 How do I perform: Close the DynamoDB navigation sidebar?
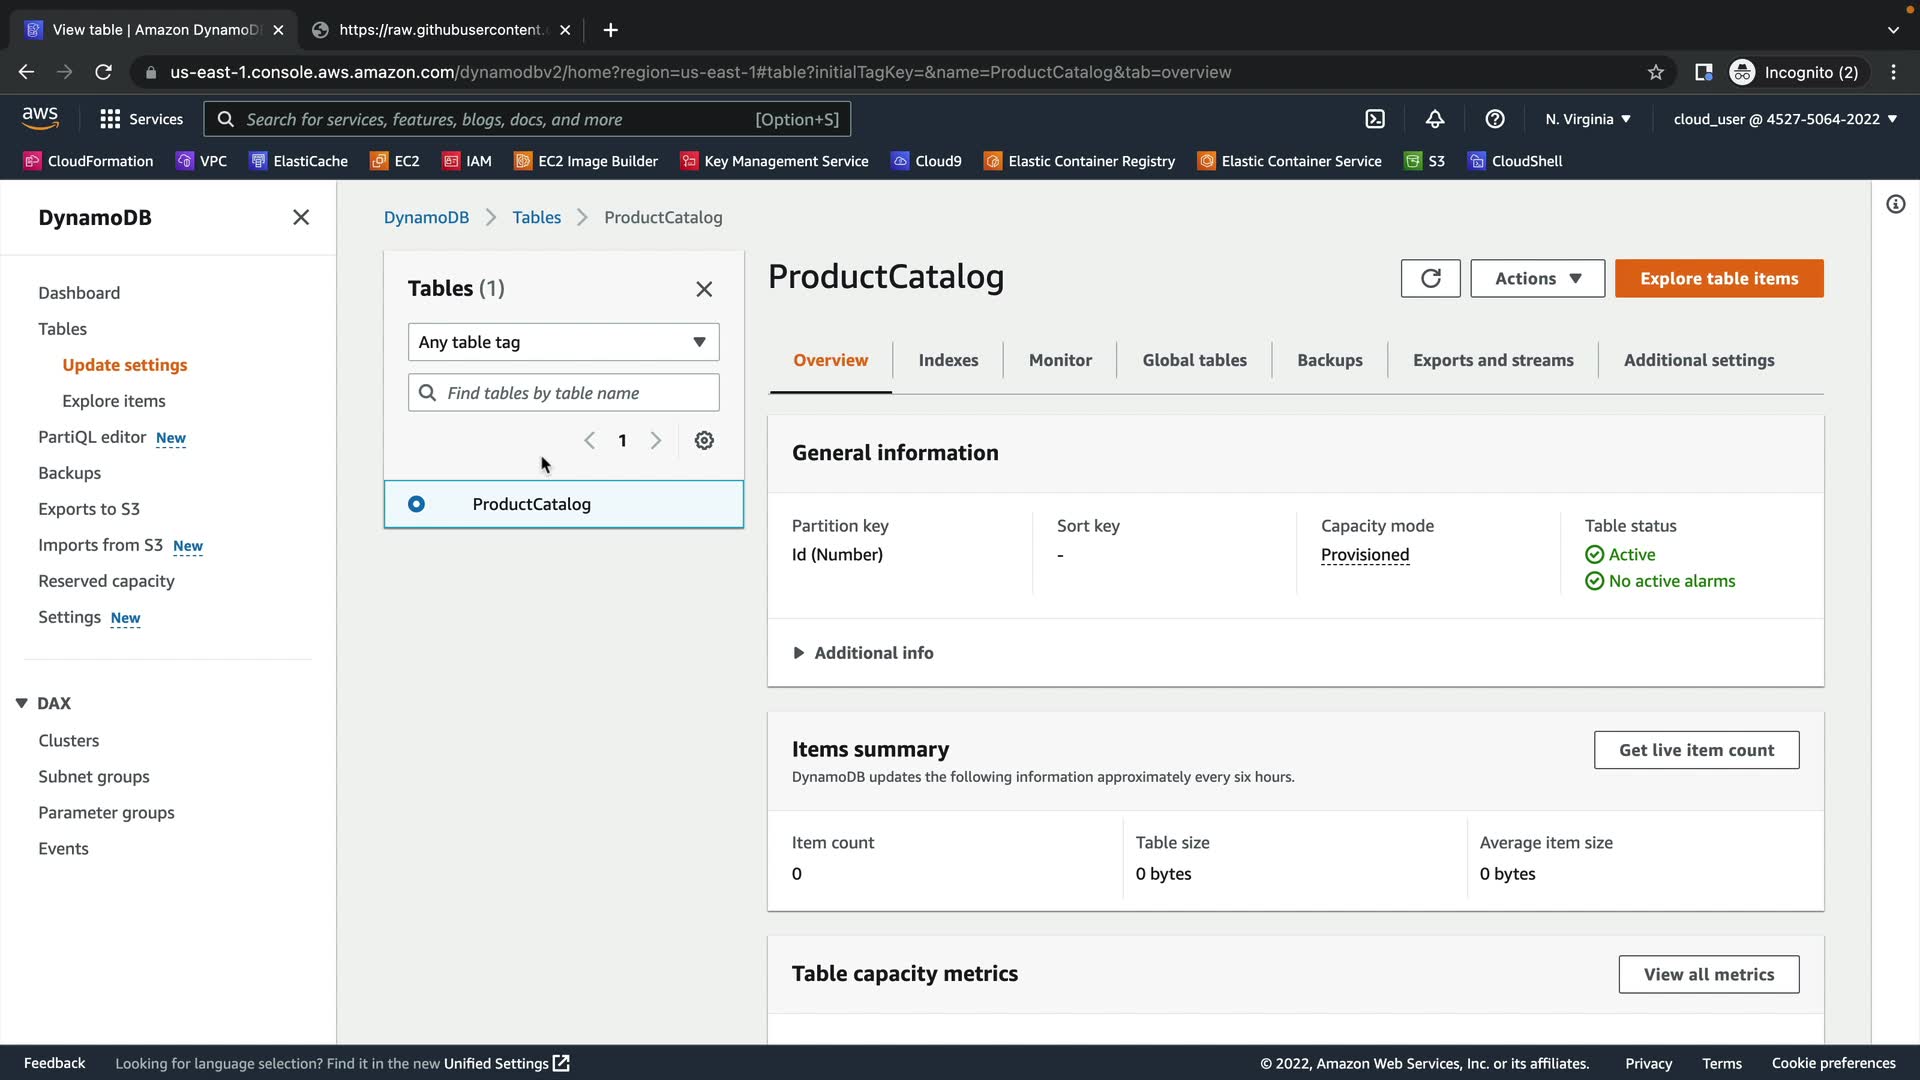pyautogui.click(x=301, y=217)
